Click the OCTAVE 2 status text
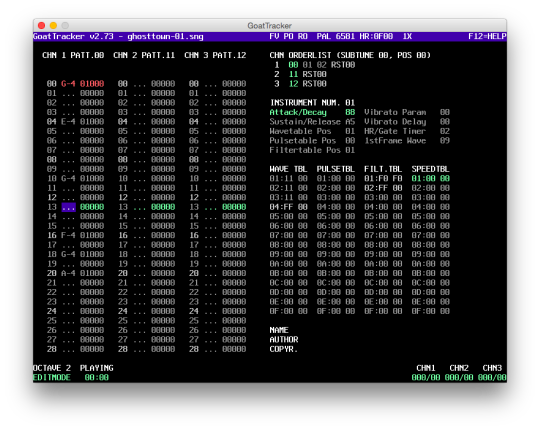The width and height of the screenshot is (540, 430). point(52,368)
